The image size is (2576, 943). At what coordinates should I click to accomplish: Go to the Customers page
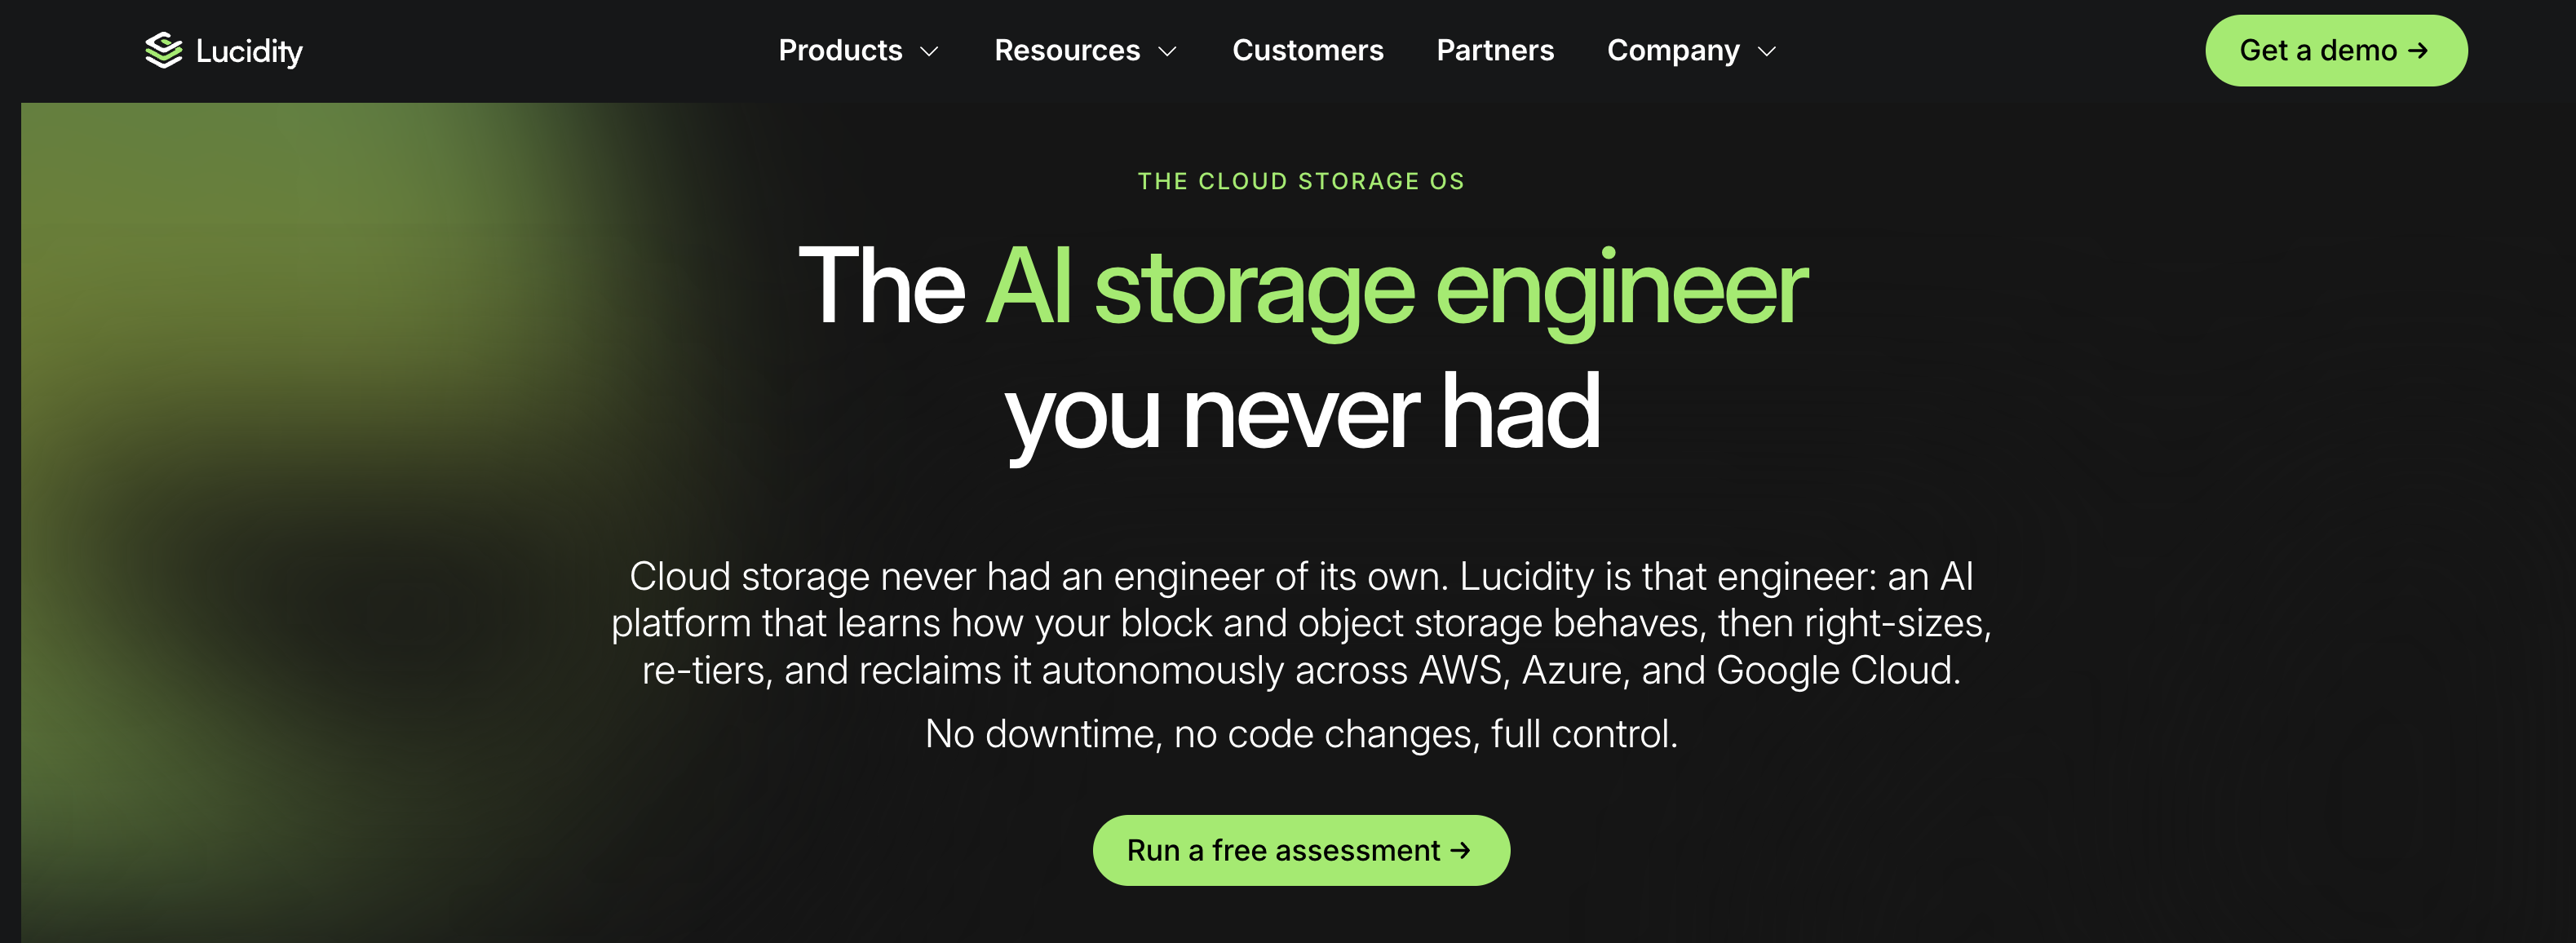click(x=1307, y=50)
